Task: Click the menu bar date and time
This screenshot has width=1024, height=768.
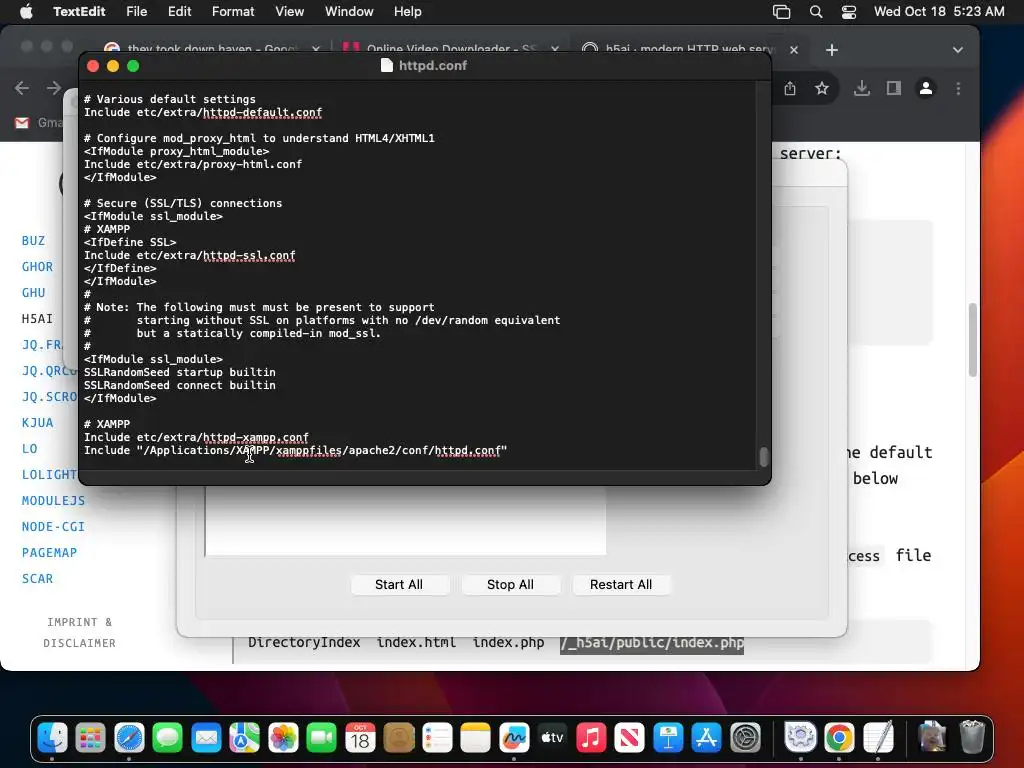Action: click(x=939, y=12)
